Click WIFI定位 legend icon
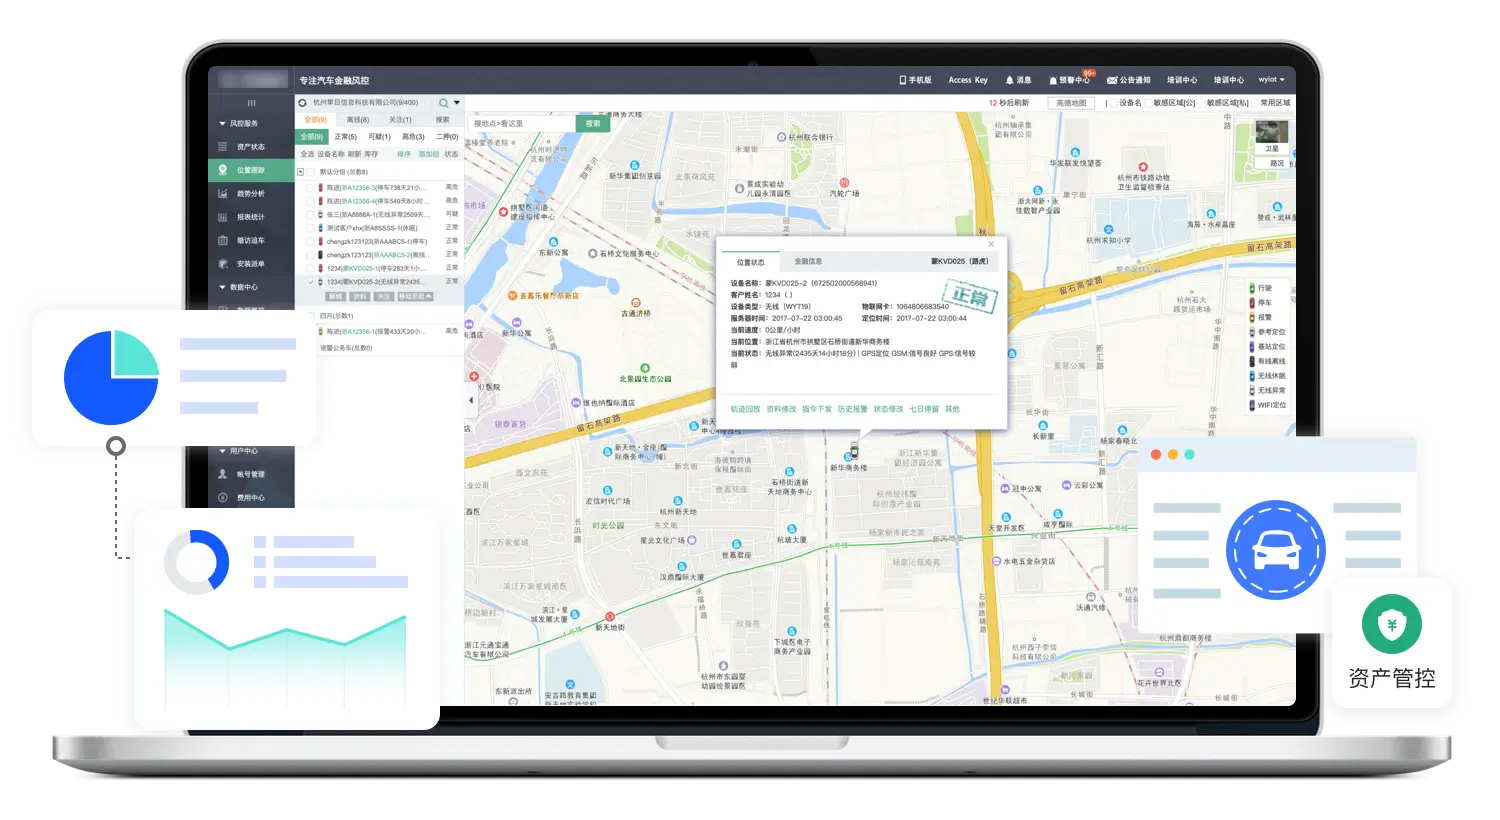This screenshot has width=1500, height=820. click(x=1251, y=405)
